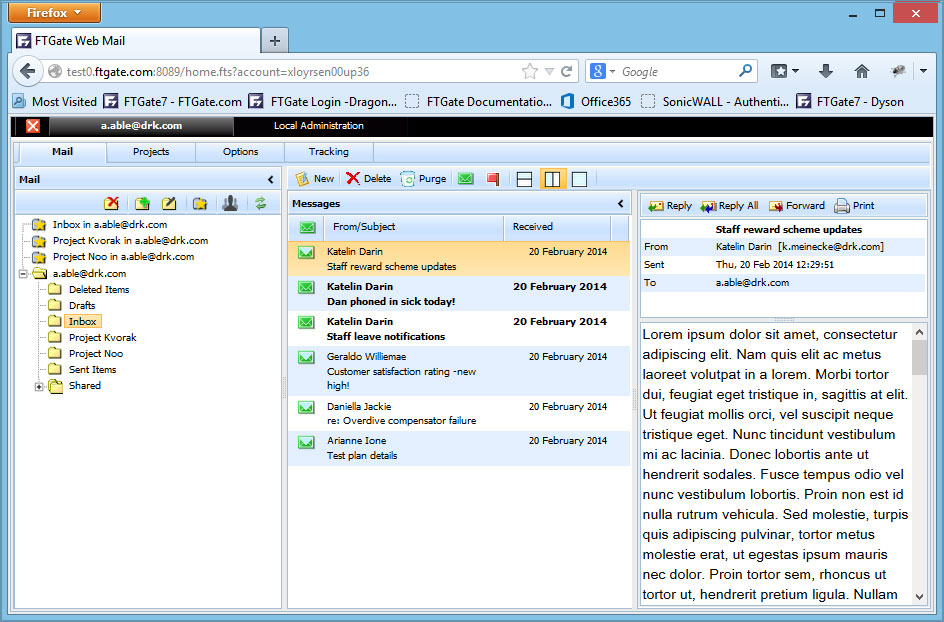Open the Most Visited bookmarks button
Viewport: 944px width, 622px height.
[x=55, y=102]
